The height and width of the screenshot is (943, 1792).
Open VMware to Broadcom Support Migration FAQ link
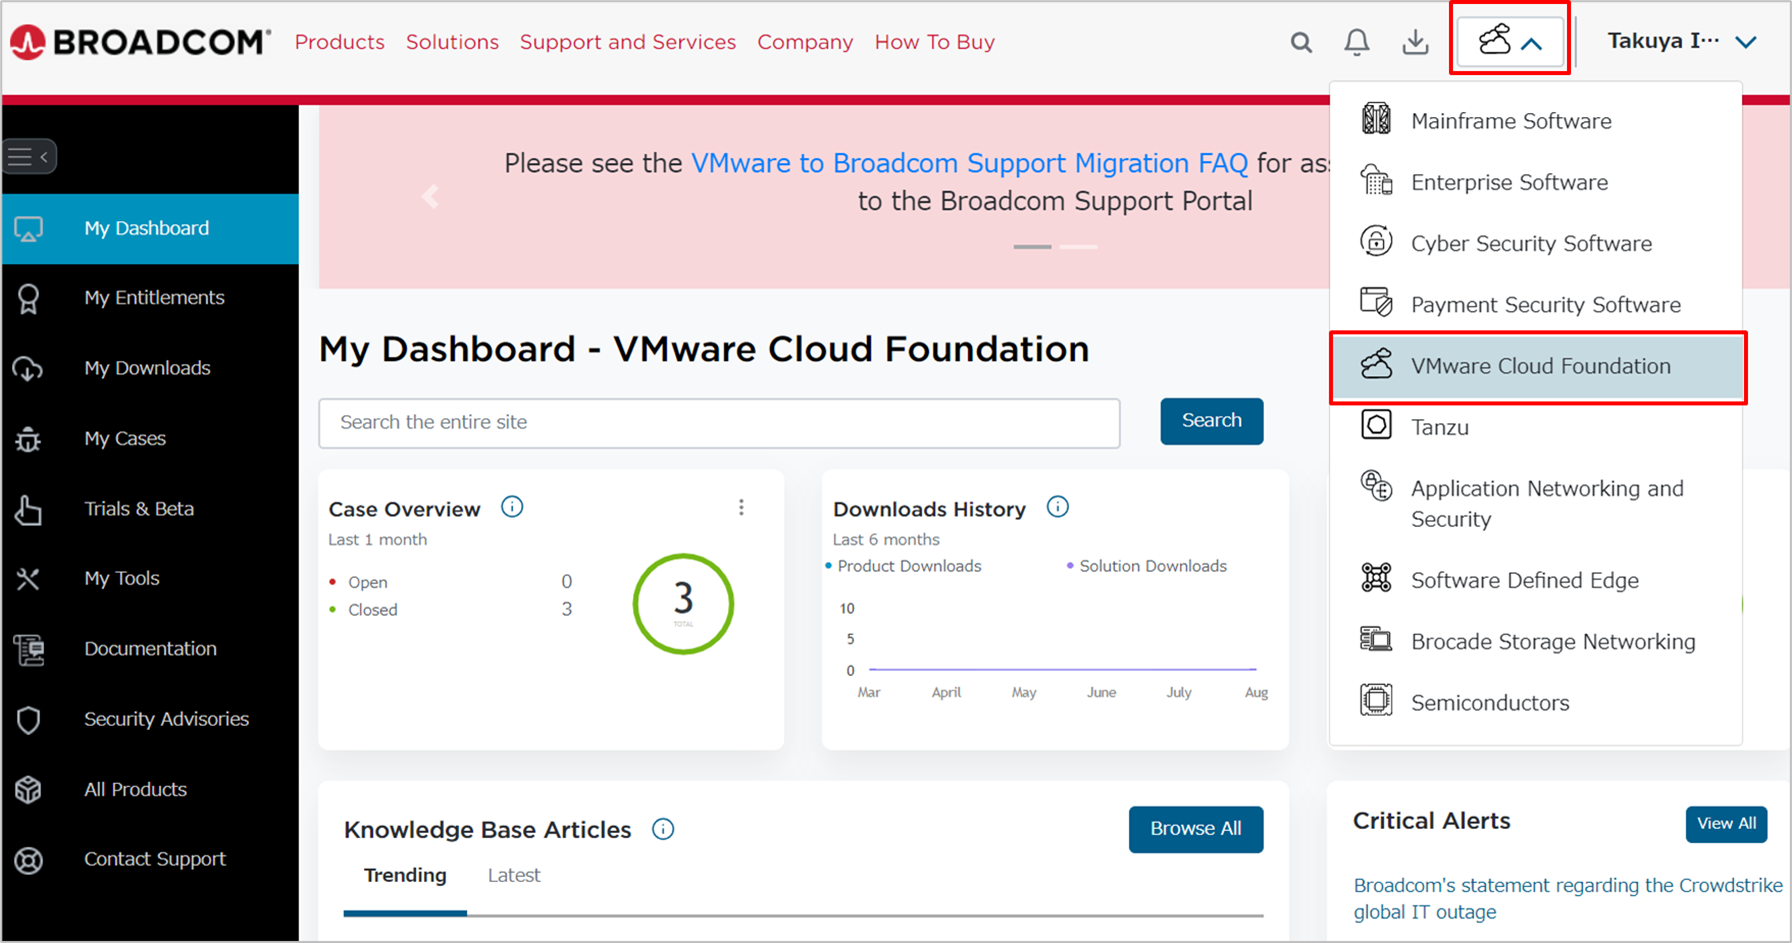click(x=969, y=163)
